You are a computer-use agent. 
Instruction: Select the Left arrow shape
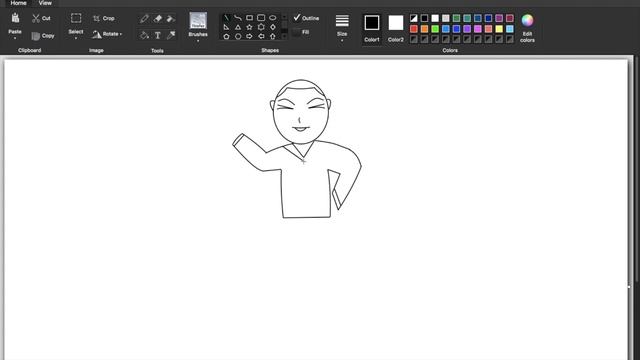[261, 36]
